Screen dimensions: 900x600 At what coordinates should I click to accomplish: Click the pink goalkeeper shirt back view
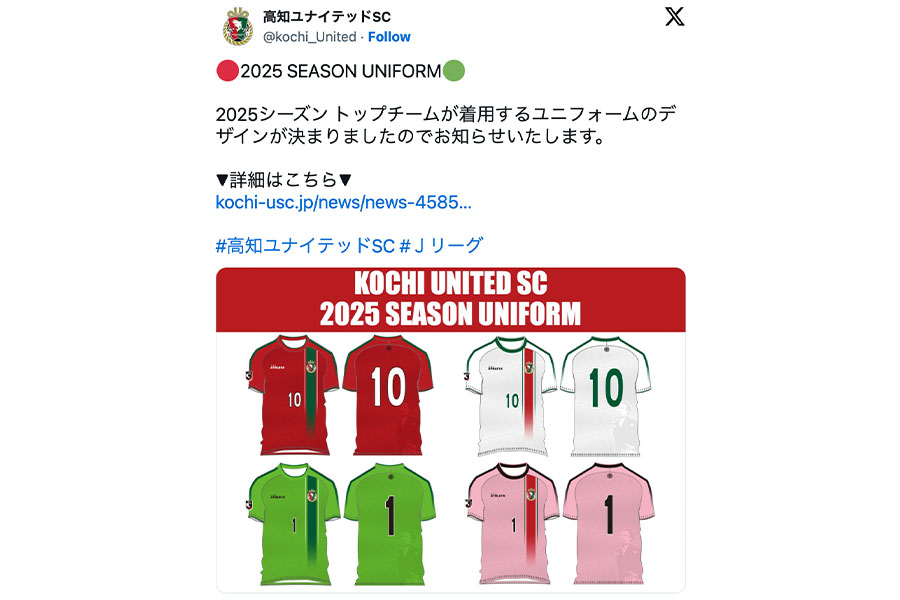coord(608,524)
